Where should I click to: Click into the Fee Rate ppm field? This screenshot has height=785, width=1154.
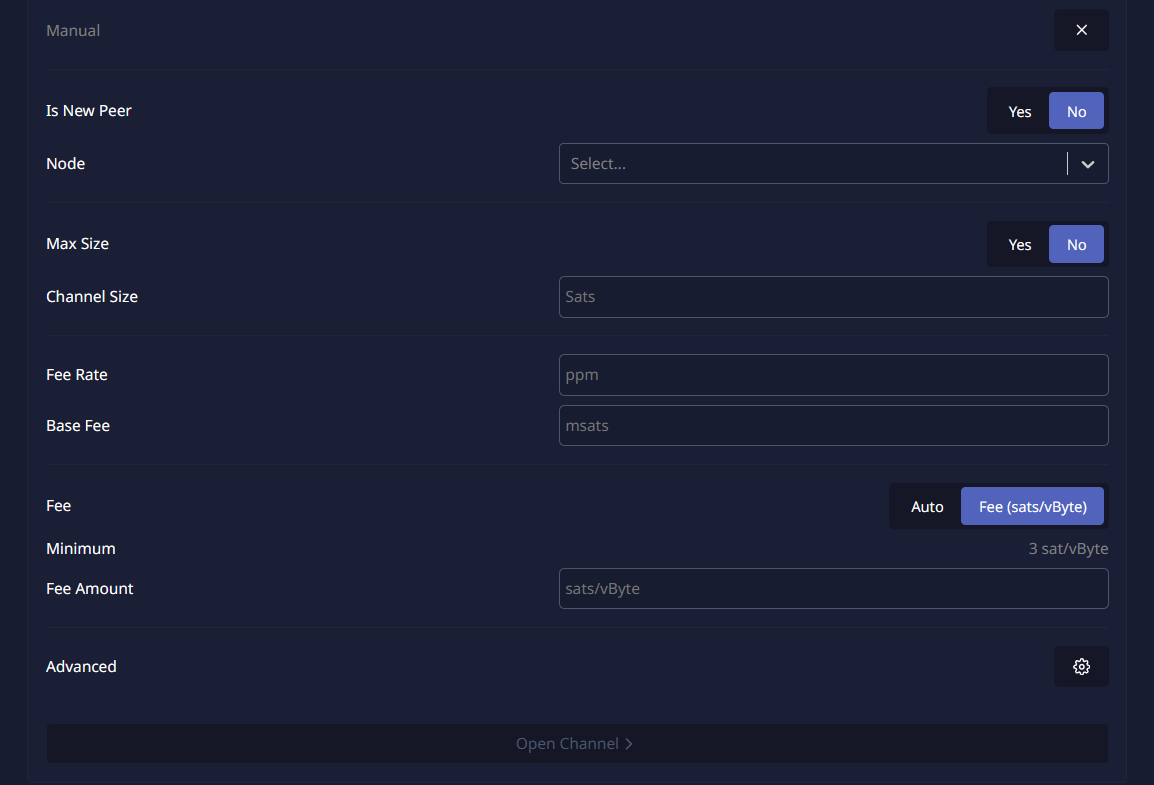(833, 375)
